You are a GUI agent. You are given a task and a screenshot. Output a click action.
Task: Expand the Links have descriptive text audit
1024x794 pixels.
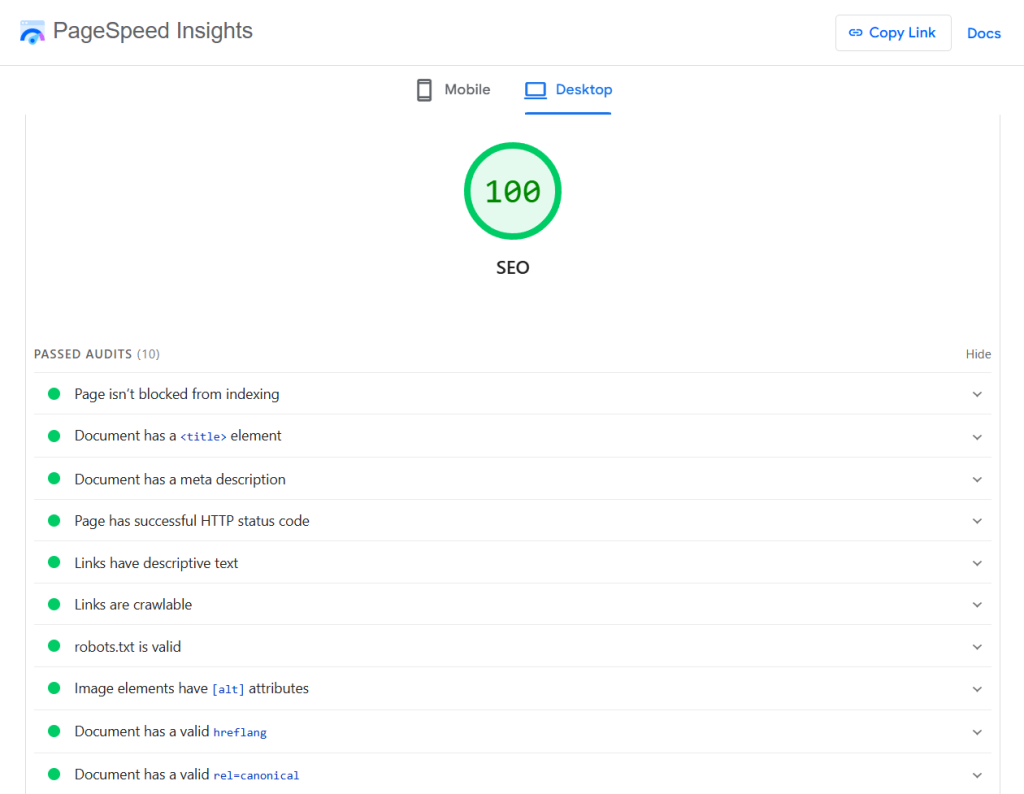977,562
